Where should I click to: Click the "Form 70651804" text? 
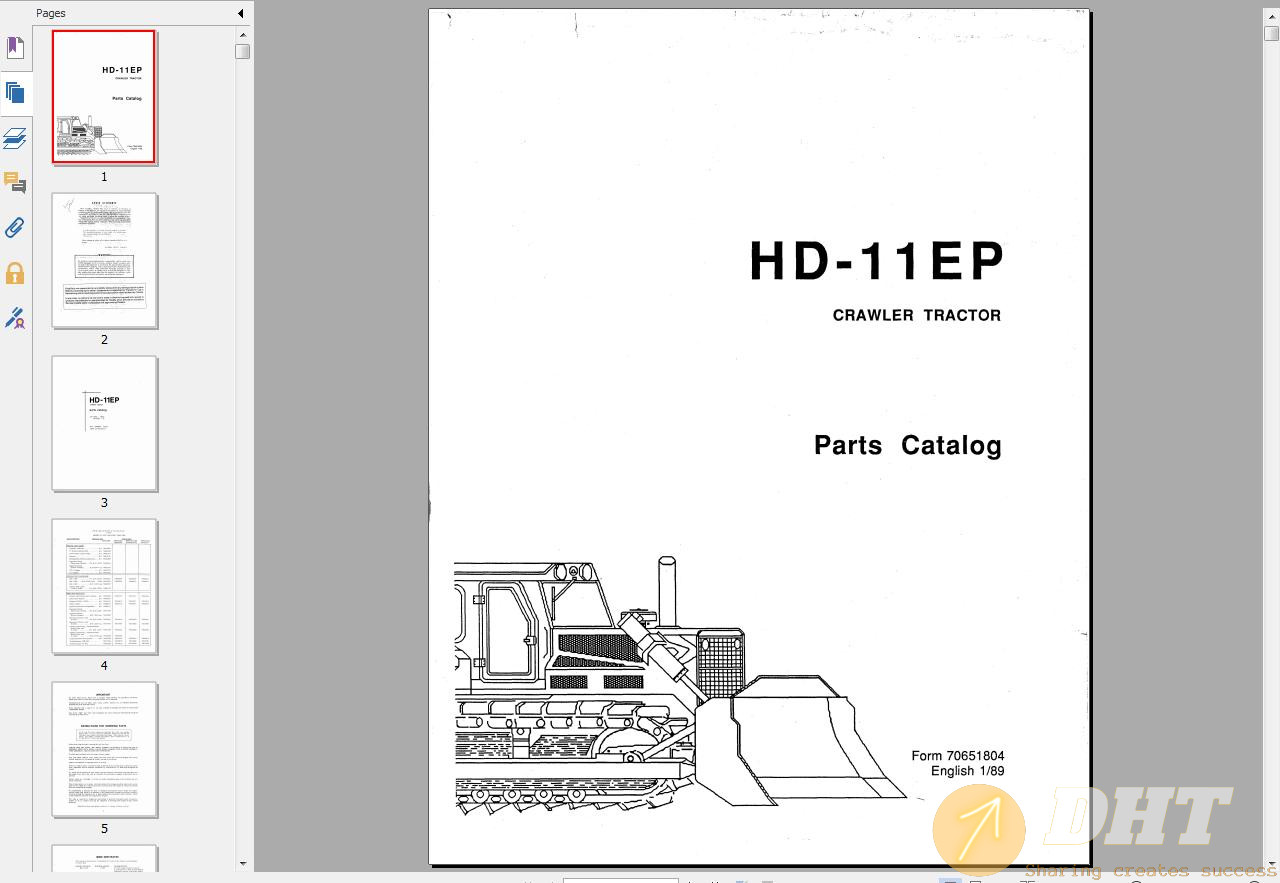(958, 756)
